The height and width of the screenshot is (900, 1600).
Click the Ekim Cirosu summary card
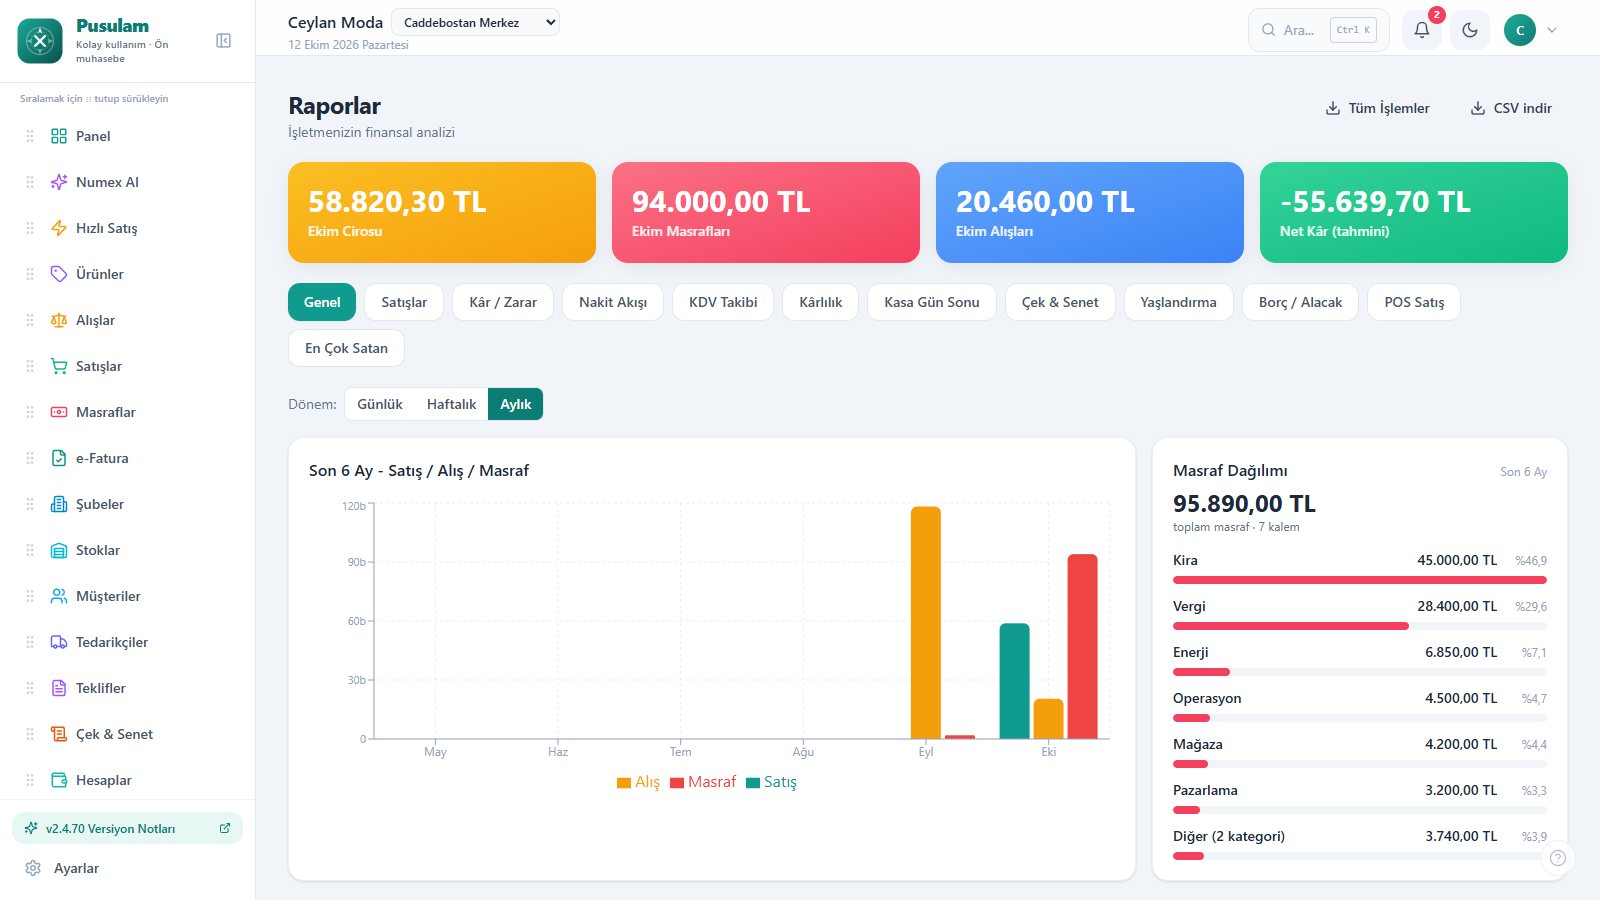tap(442, 212)
